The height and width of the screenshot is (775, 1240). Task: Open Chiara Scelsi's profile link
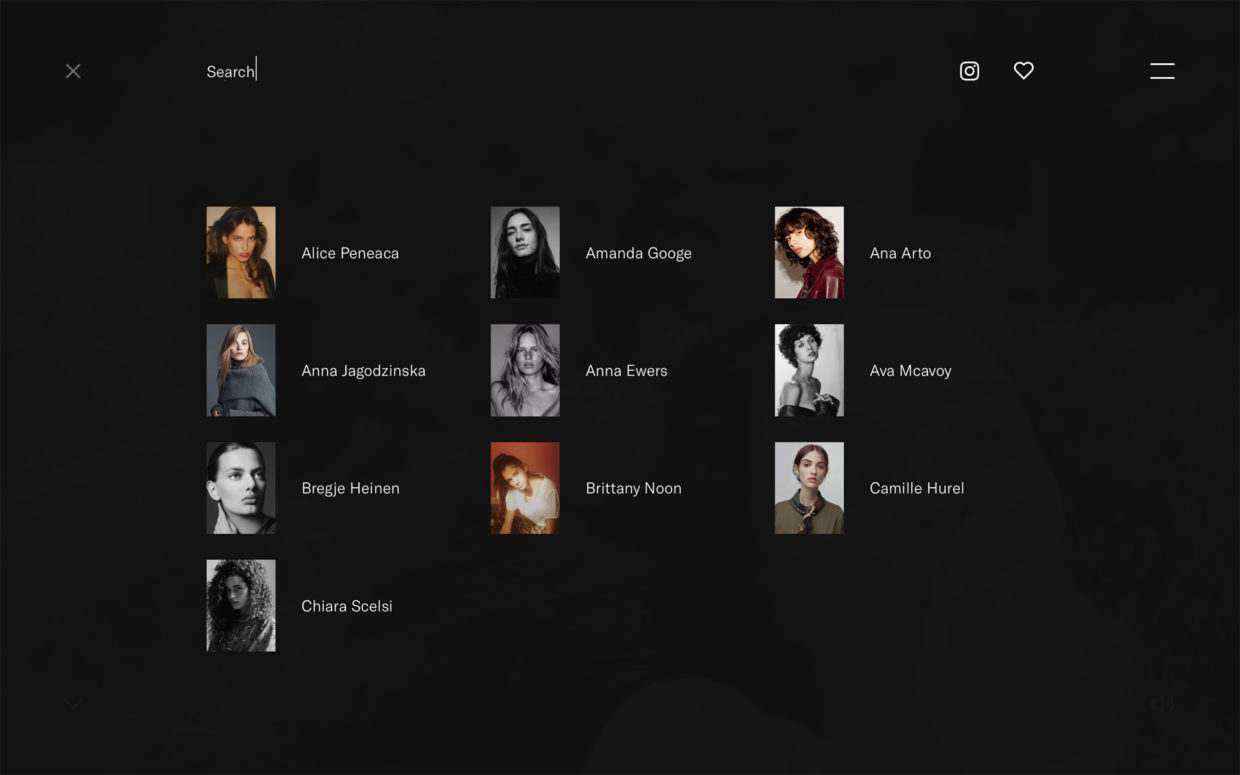coord(347,605)
